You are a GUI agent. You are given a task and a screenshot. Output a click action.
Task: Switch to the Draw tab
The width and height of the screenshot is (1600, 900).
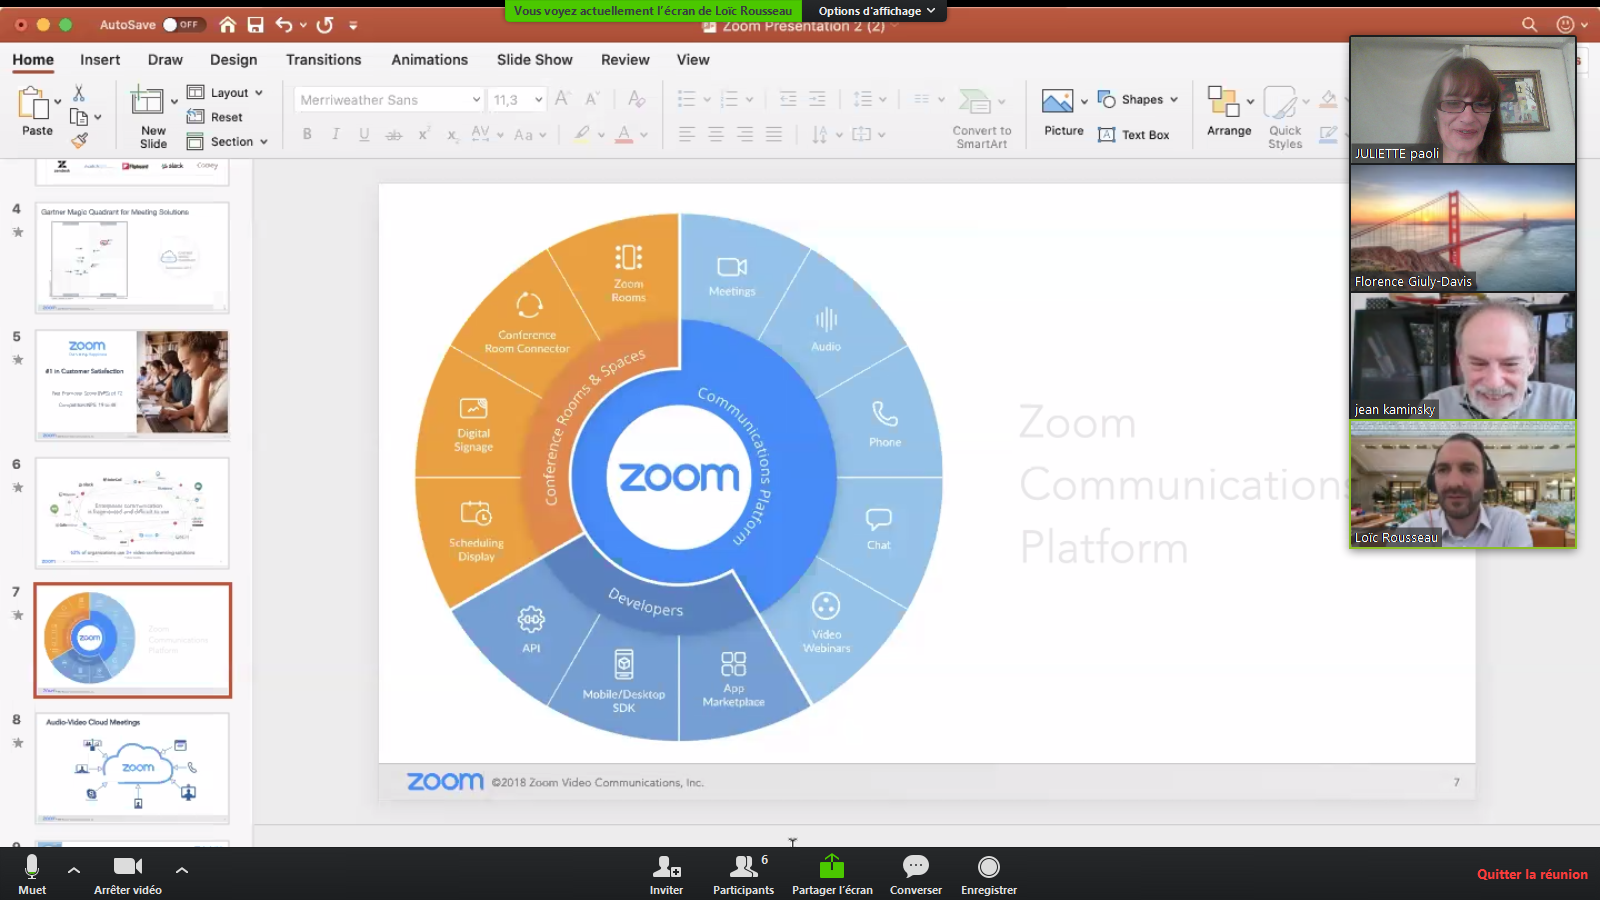[x=165, y=60]
